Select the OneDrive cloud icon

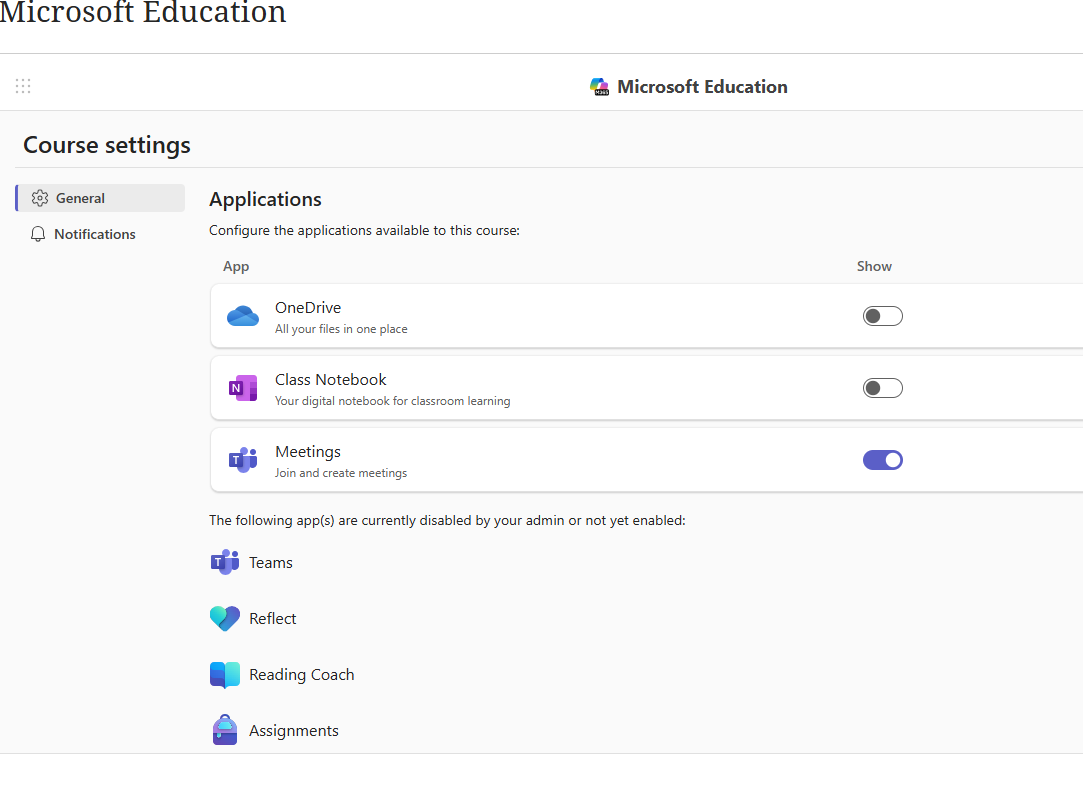242,314
